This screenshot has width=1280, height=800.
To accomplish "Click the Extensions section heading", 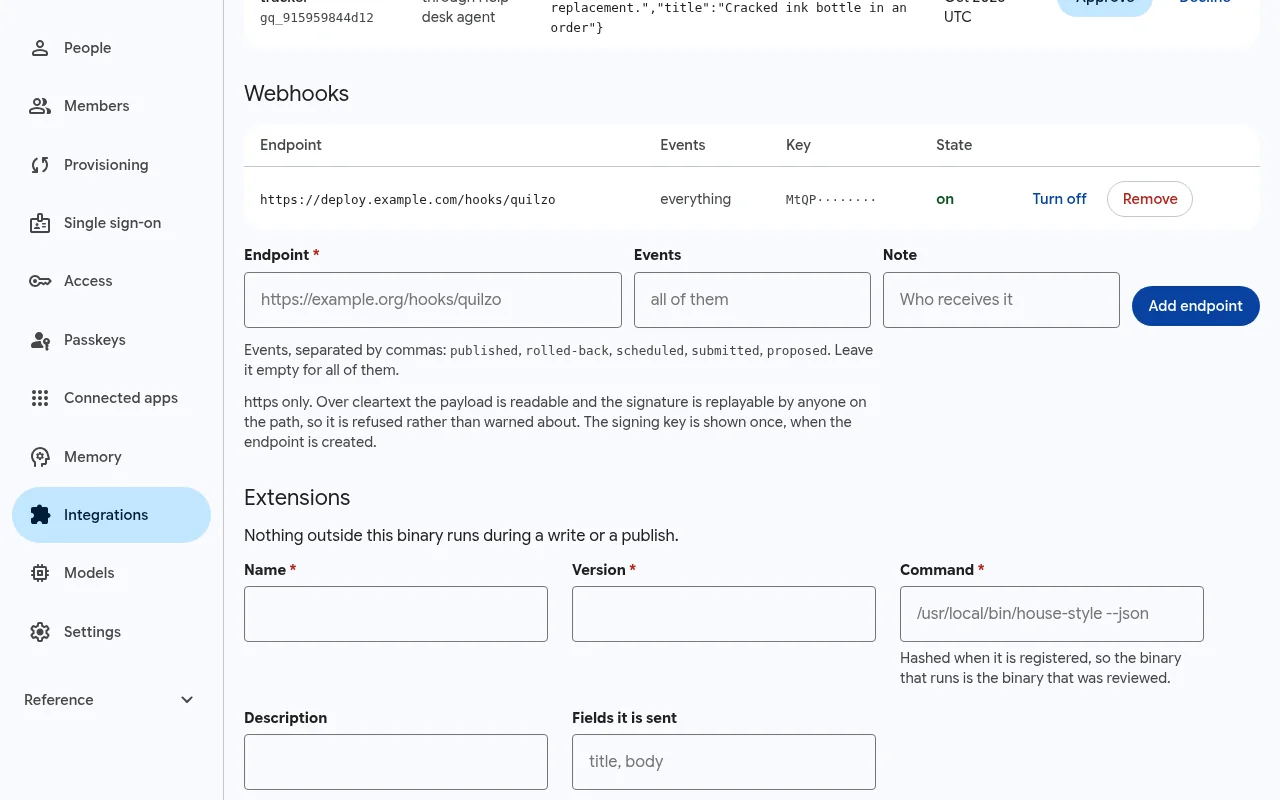I will [297, 498].
